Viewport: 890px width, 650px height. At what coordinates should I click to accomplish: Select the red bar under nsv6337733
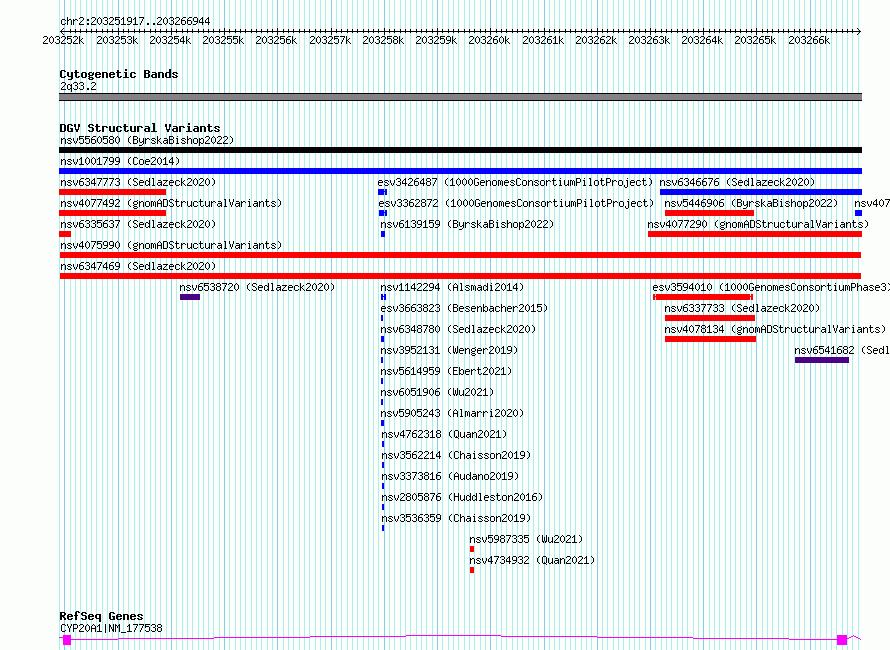tap(710, 318)
